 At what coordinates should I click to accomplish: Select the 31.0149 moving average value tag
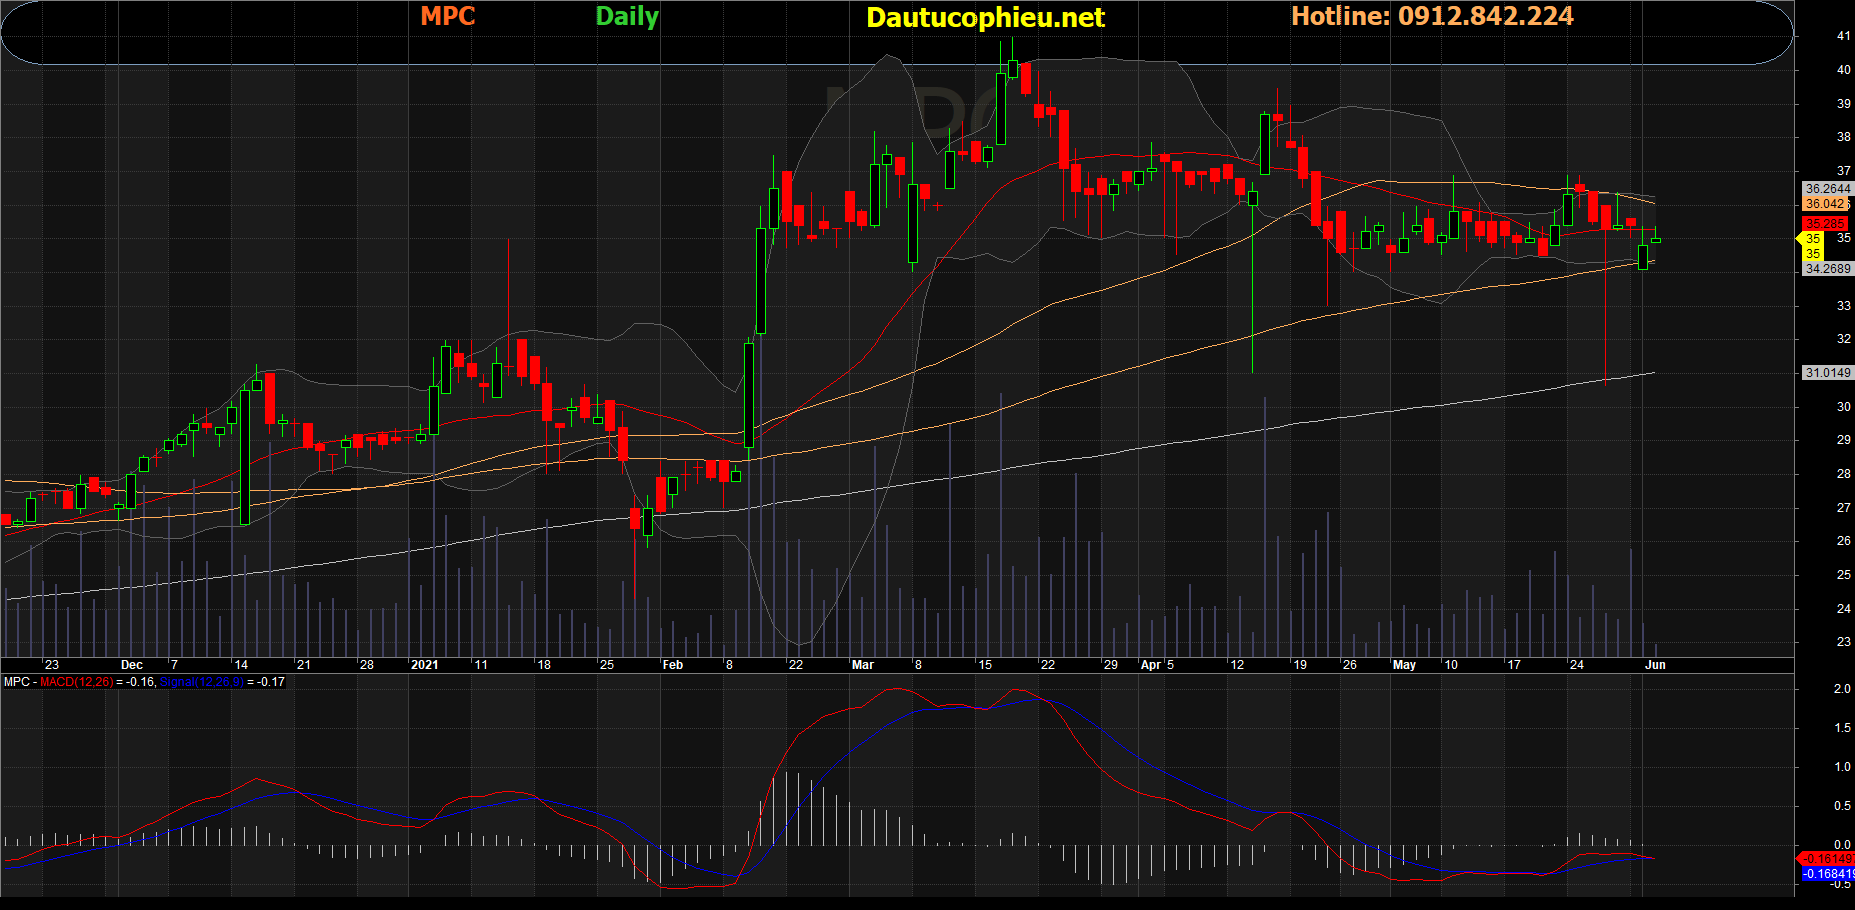1827,372
